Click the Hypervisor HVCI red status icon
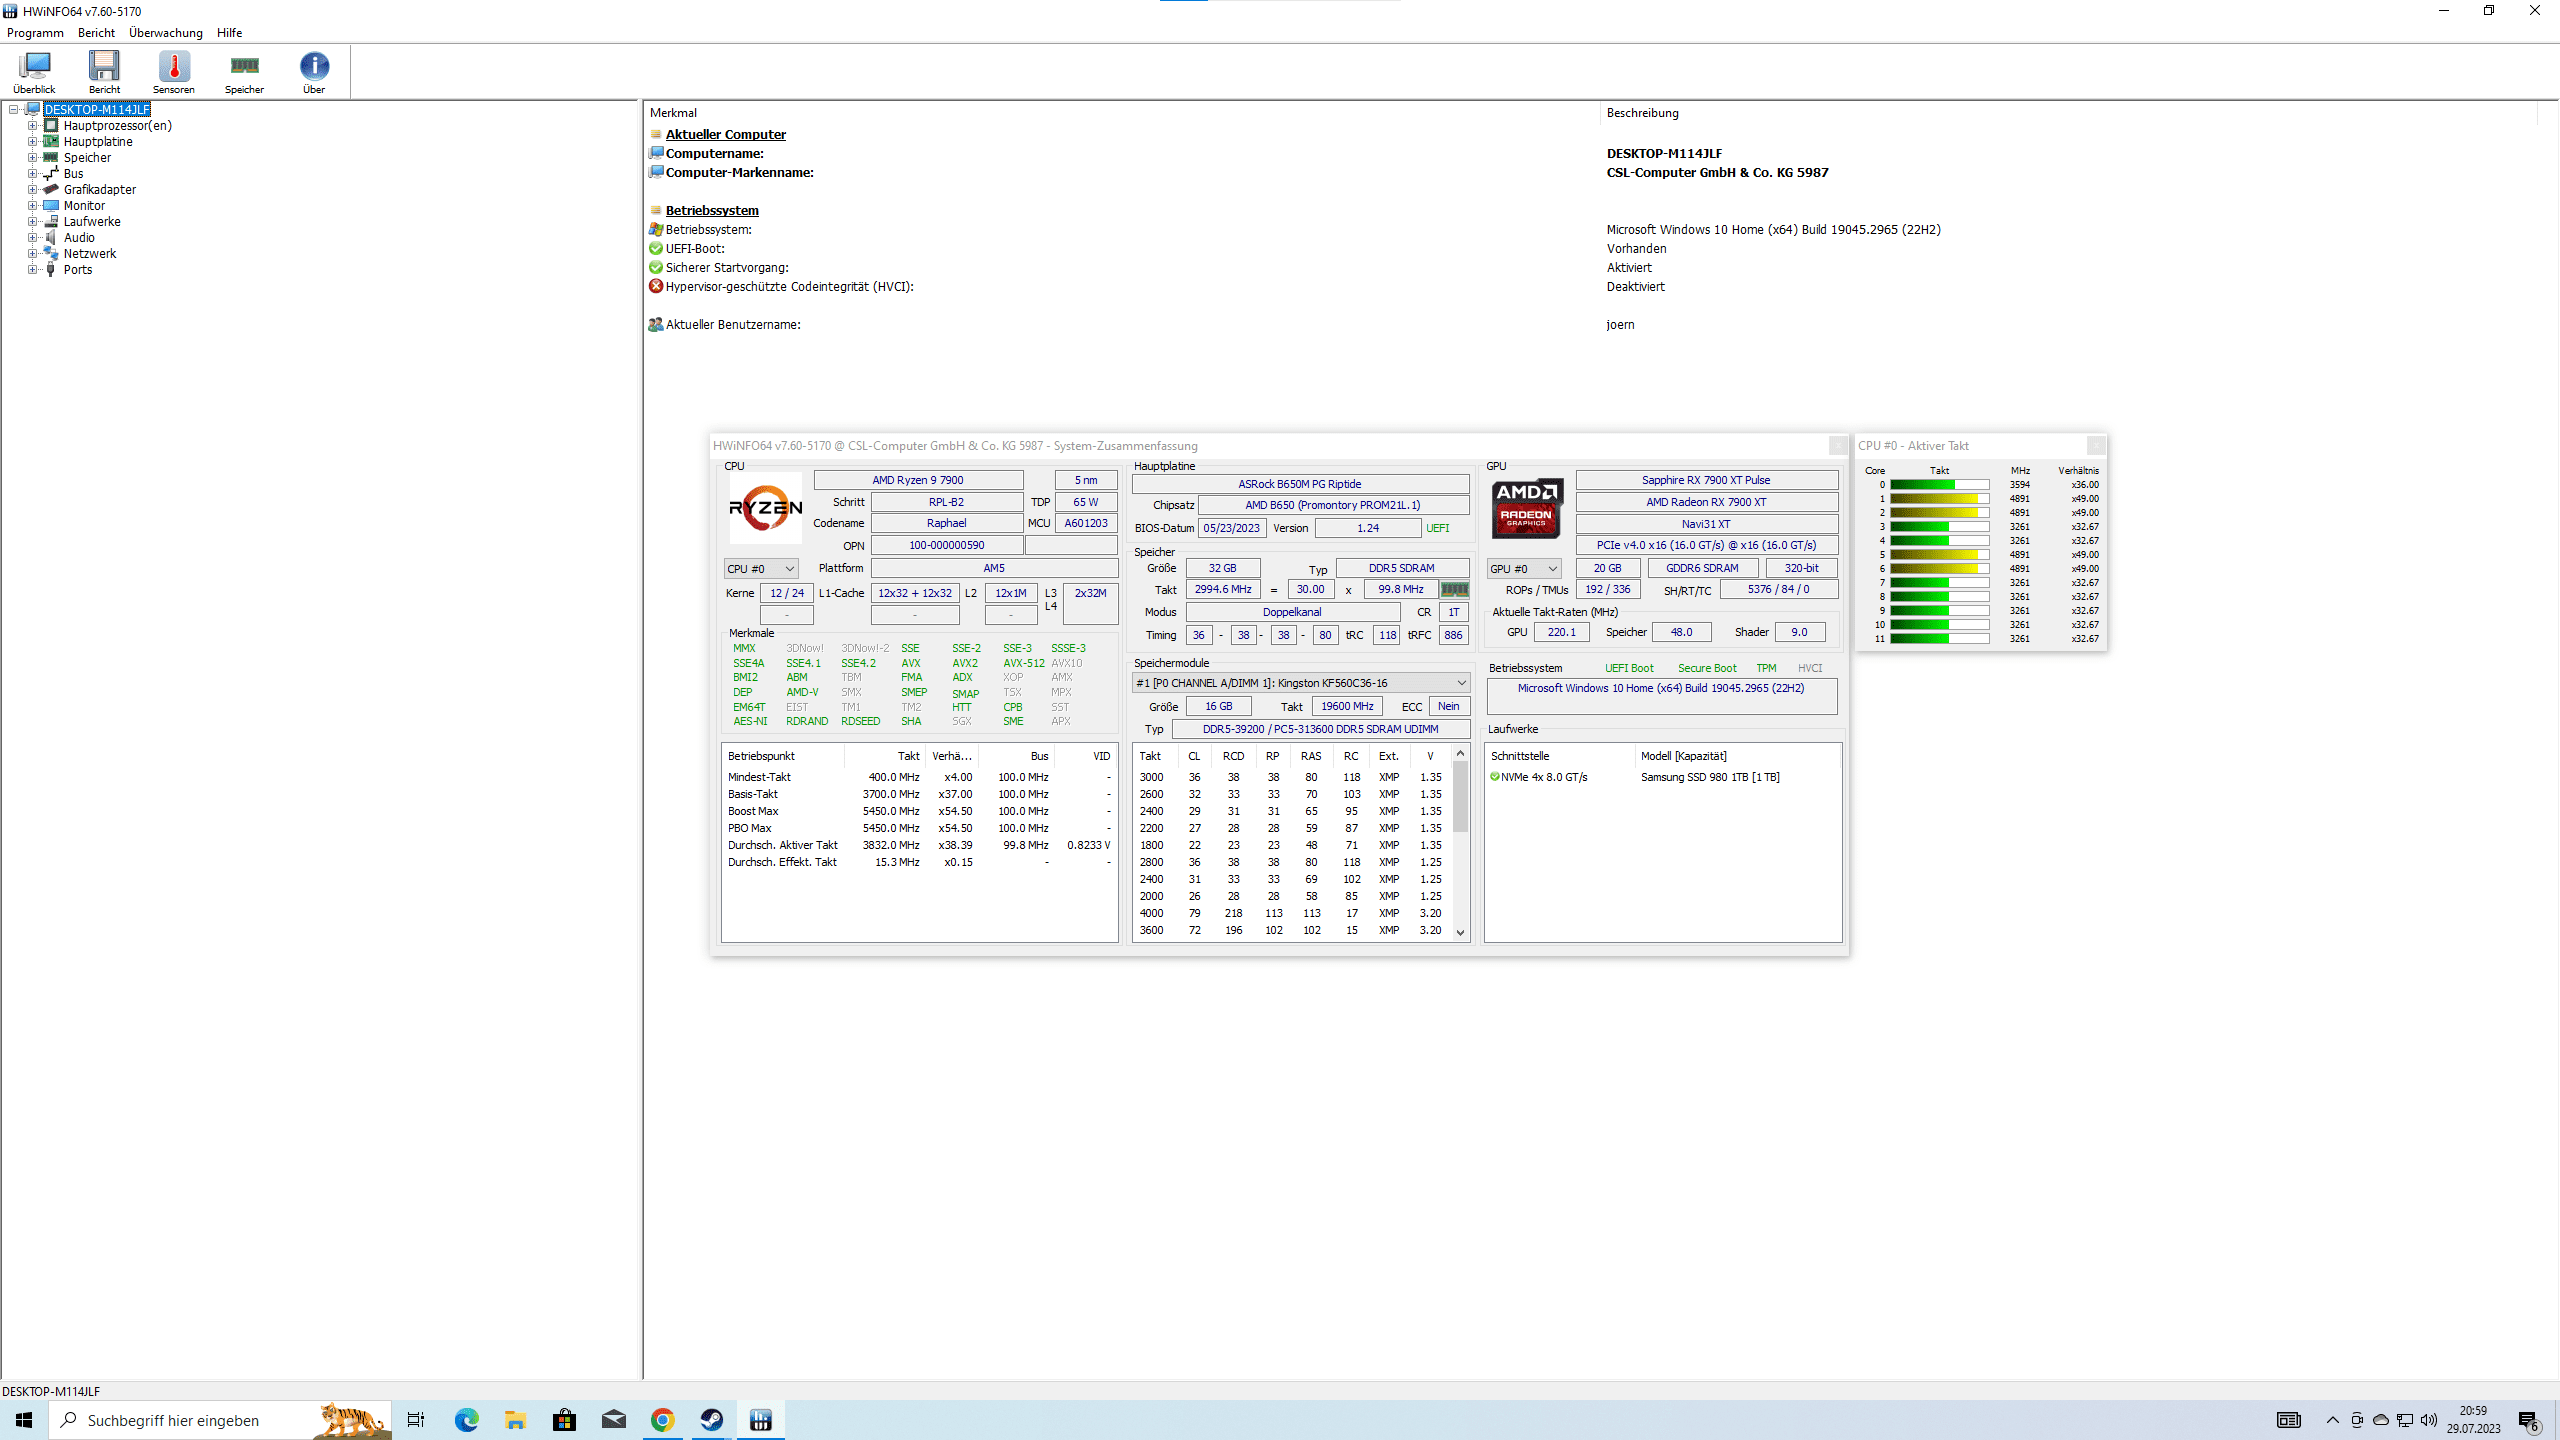This screenshot has height=1440, width=2560. click(656, 286)
